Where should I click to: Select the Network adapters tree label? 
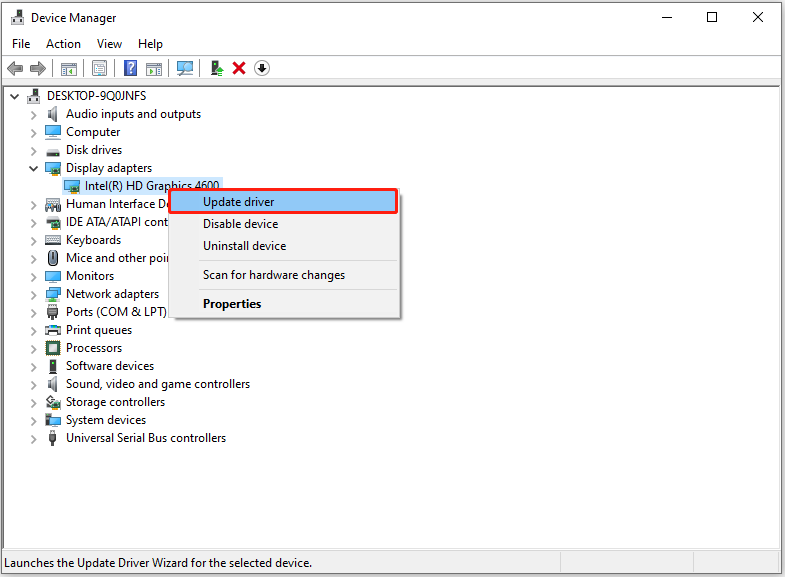112,294
